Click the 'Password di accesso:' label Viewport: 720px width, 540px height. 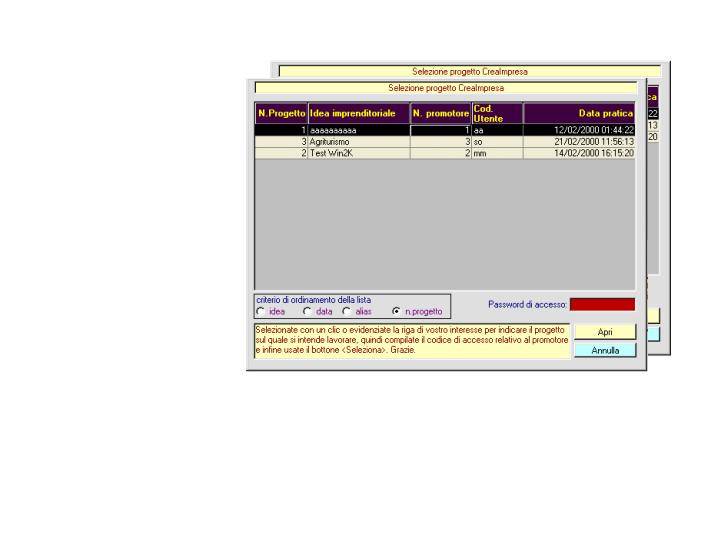pos(527,304)
